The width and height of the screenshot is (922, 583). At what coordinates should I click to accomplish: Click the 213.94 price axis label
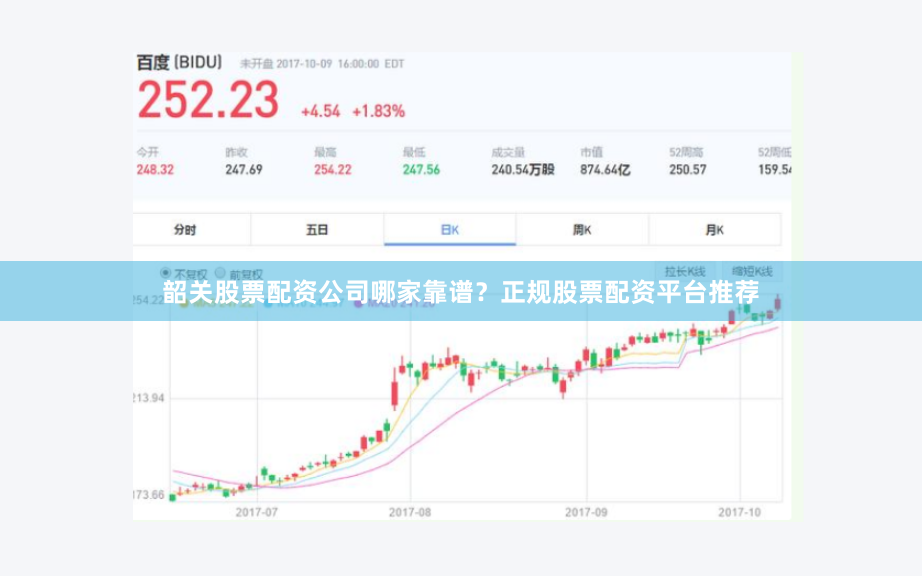coord(149,398)
